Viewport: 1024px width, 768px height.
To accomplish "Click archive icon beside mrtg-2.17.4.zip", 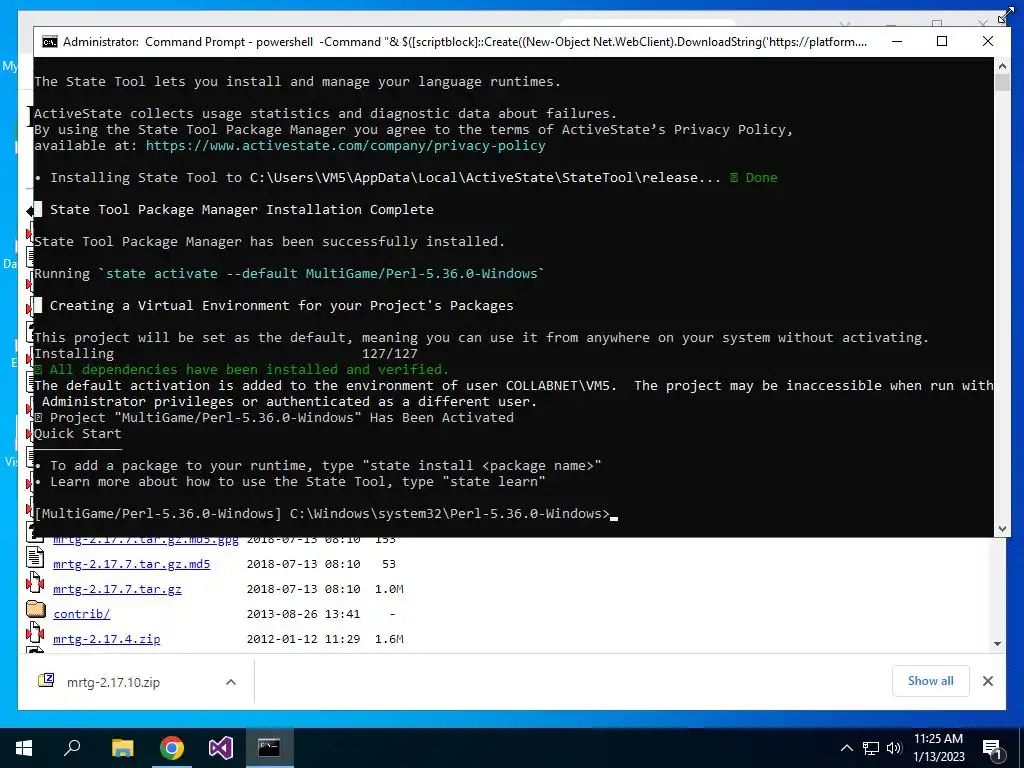I will tap(35, 633).
